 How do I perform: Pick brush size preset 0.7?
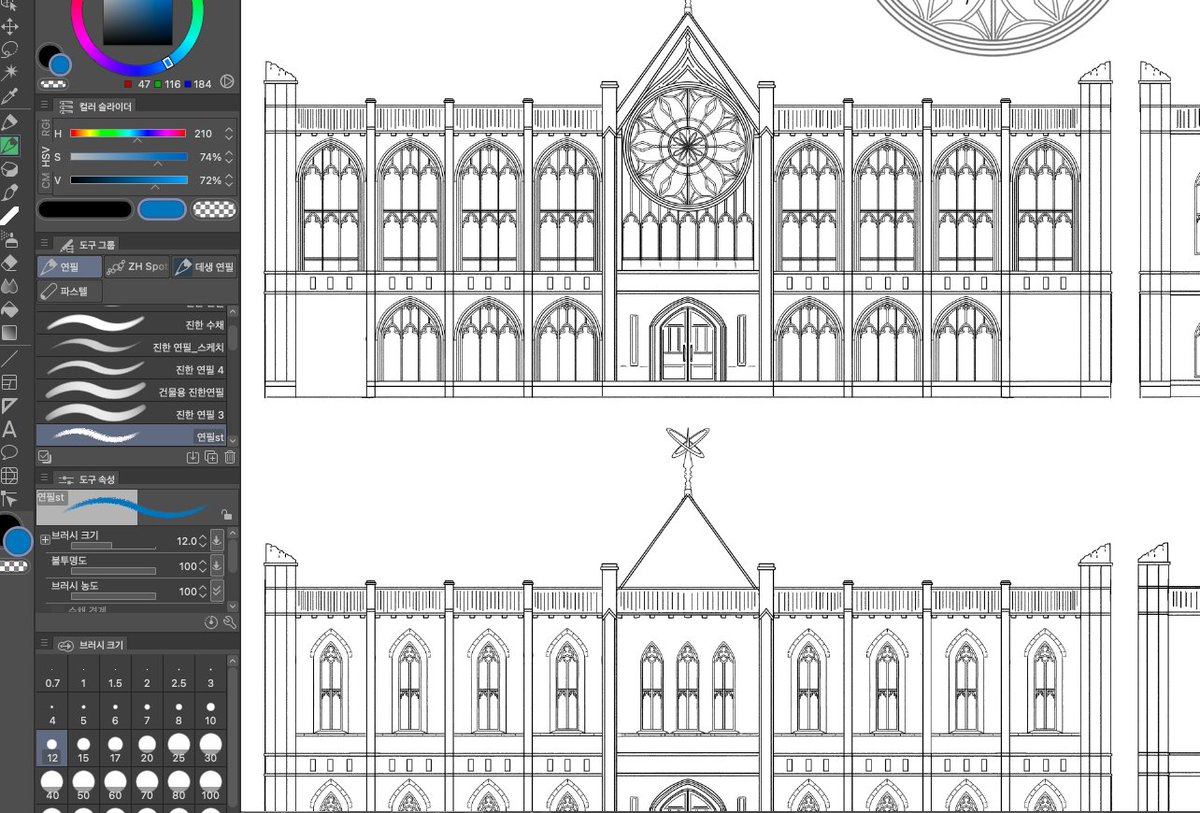pos(52,675)
